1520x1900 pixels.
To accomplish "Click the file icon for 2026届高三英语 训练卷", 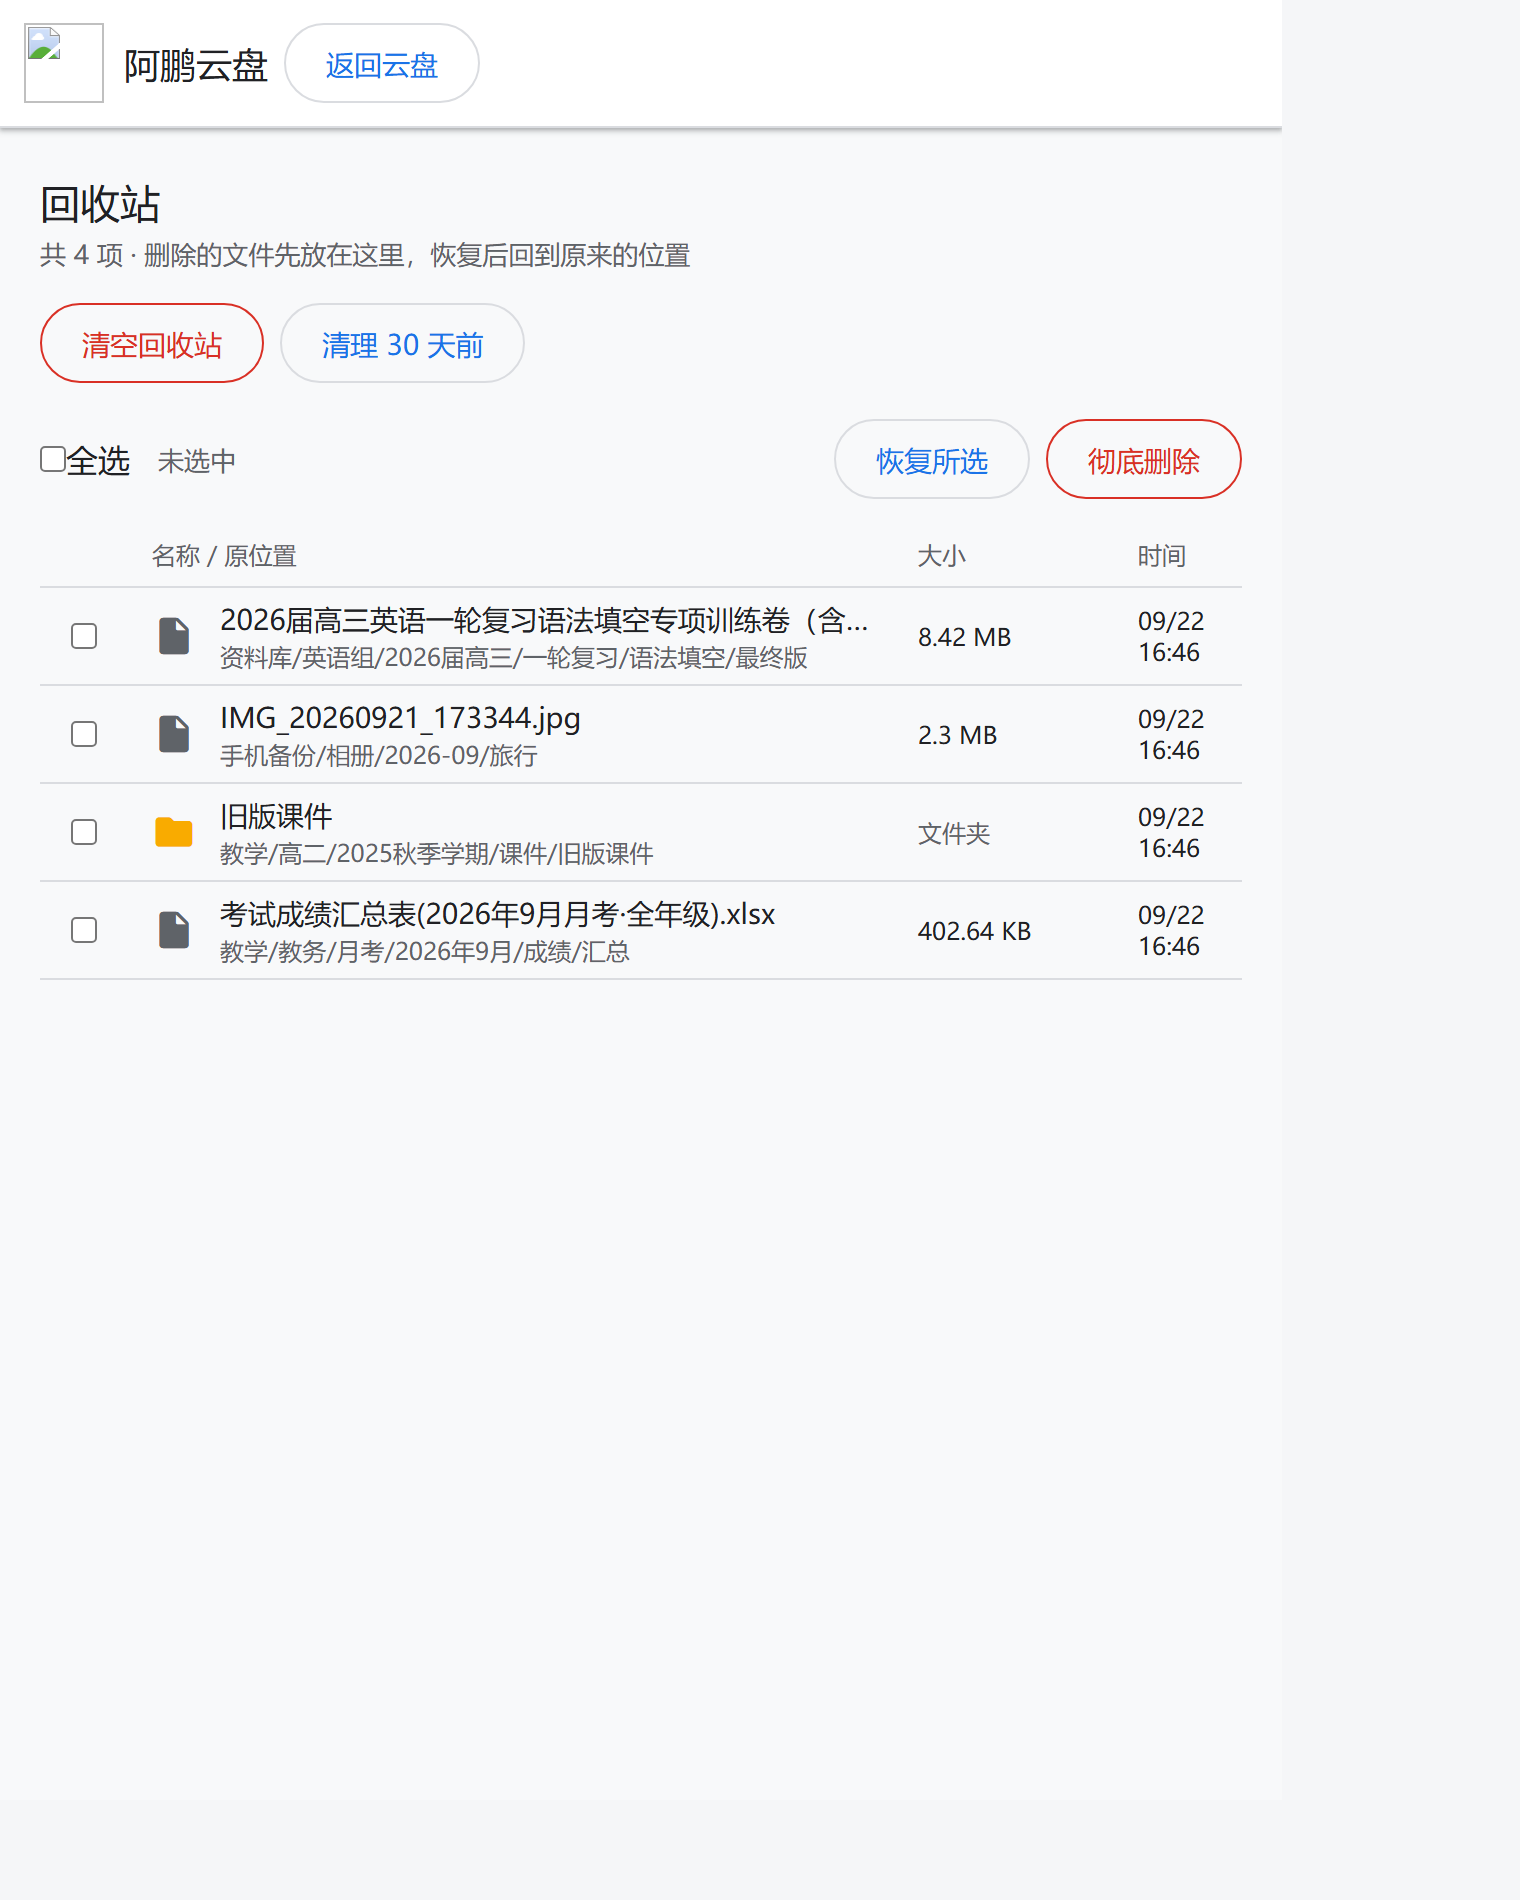I will [174, 636].
